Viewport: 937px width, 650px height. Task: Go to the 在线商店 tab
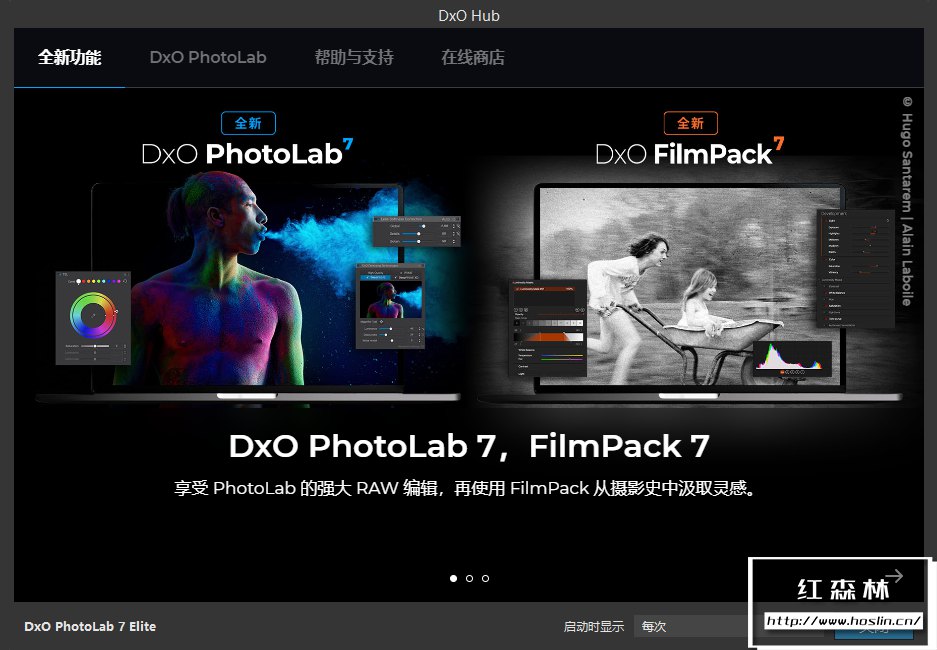pos(473,57)
